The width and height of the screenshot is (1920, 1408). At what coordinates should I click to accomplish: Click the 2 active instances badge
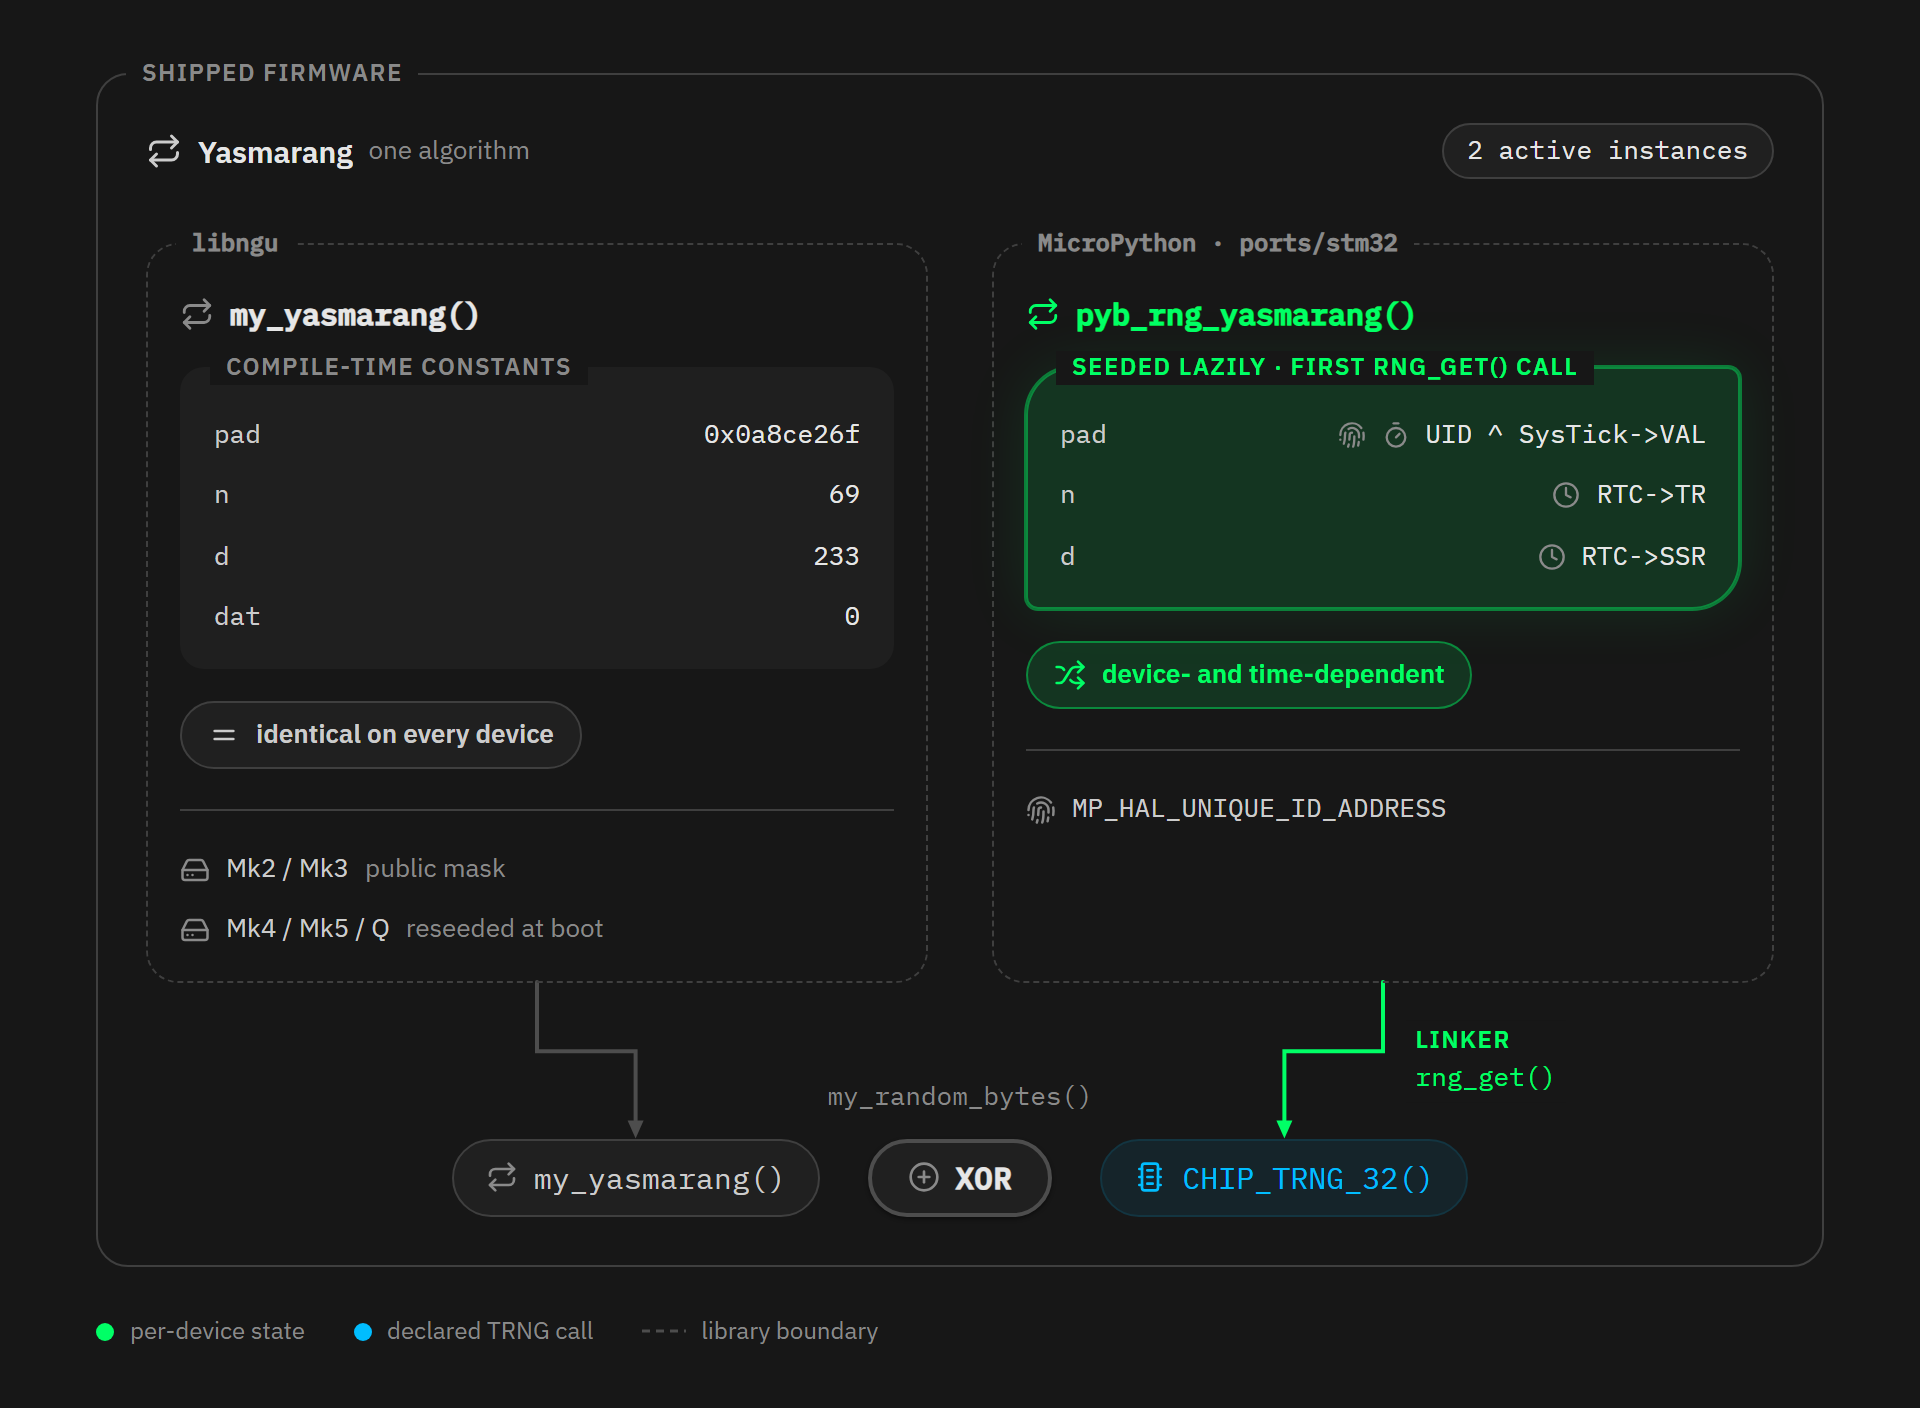pyautogui.click(x=1607, y=151)
